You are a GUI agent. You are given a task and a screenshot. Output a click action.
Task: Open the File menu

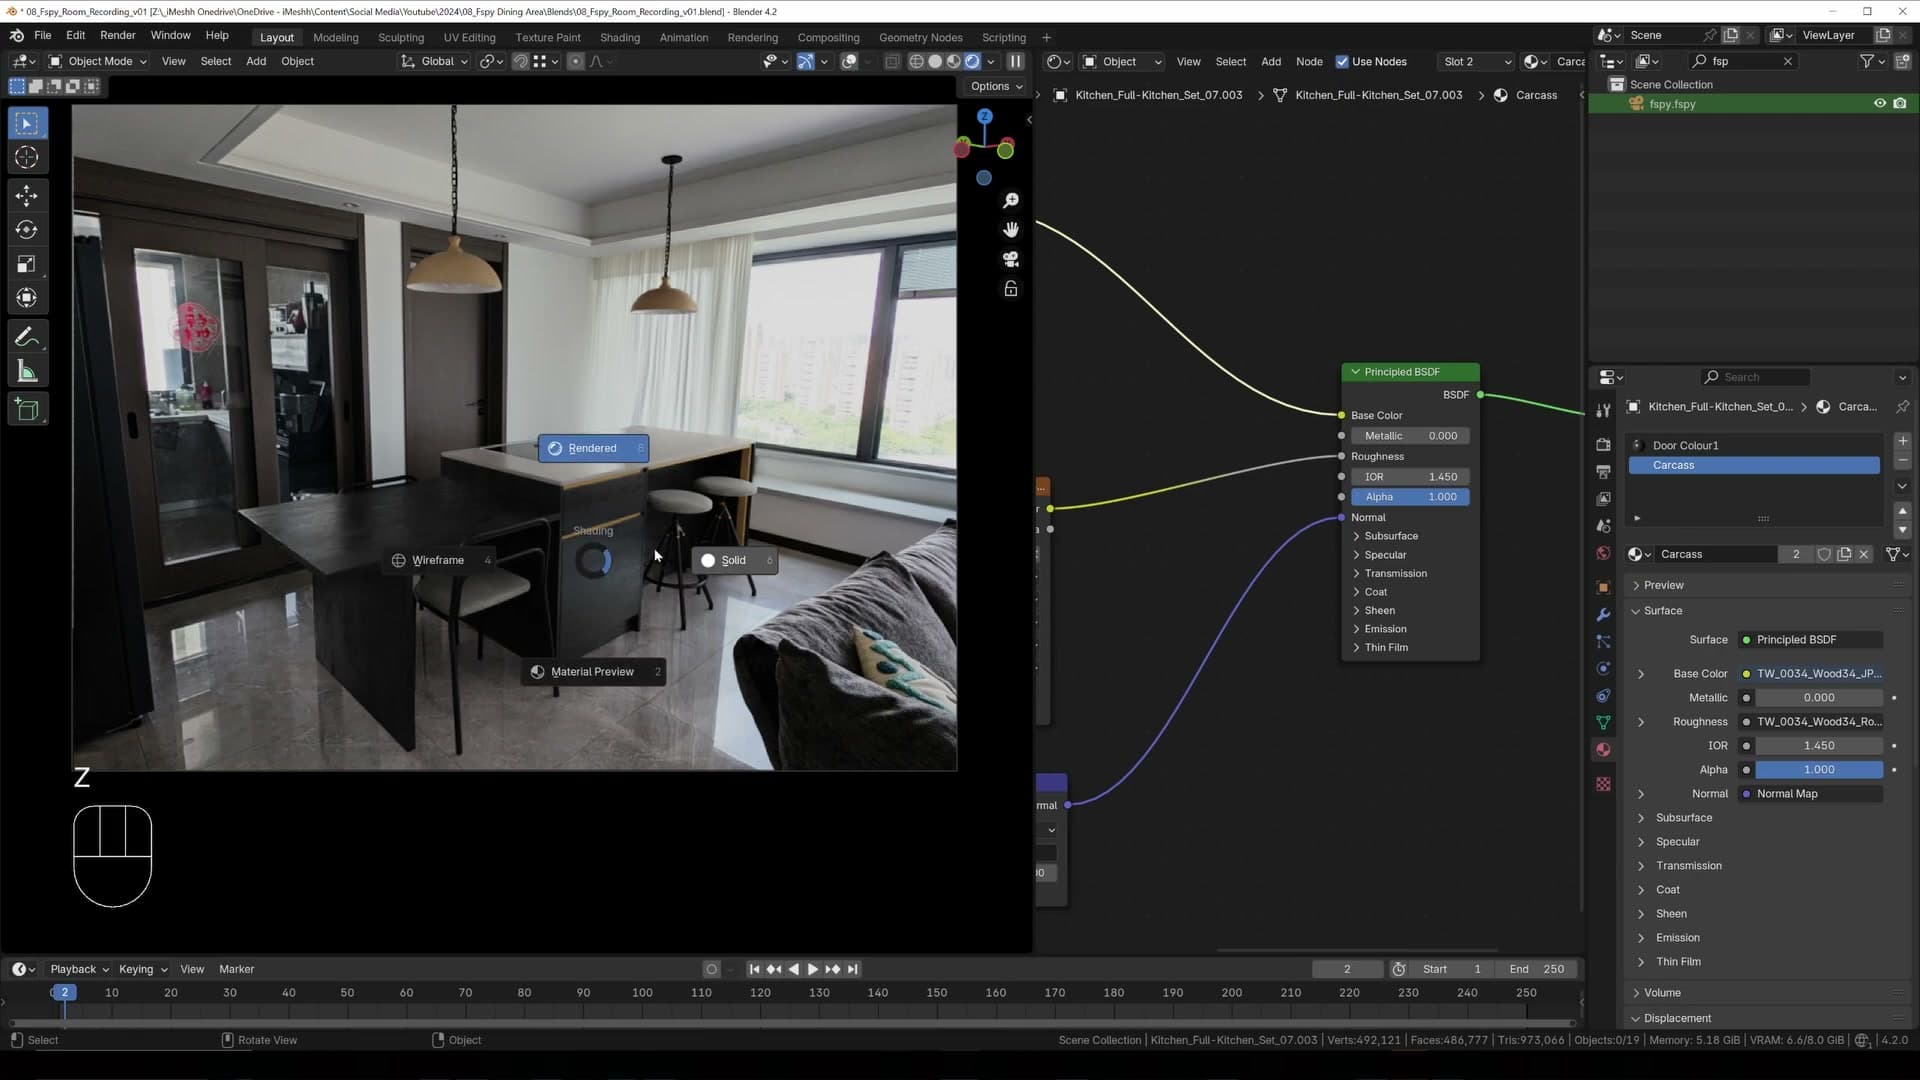[43, 35]
